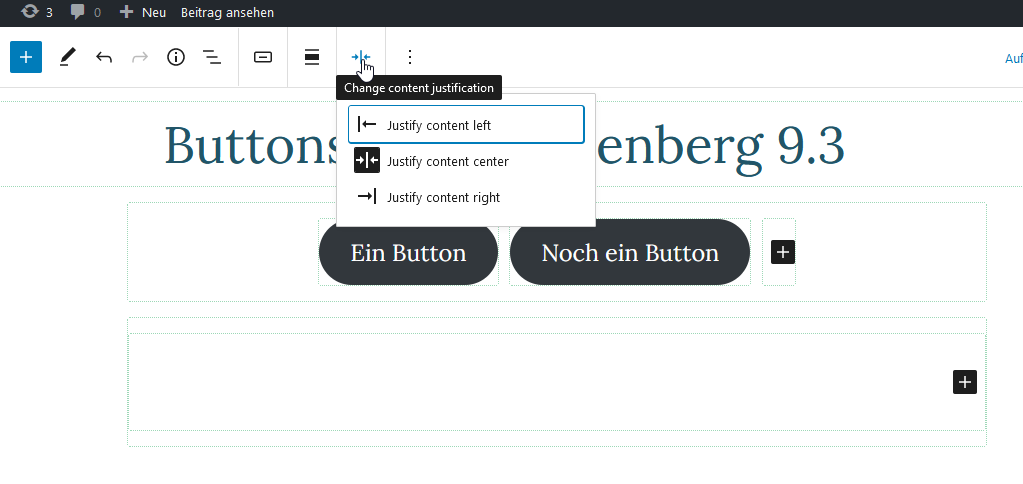Open the three-dot block options menu
This screenshot has height=484, width=1023.
[x=410, y=57]
